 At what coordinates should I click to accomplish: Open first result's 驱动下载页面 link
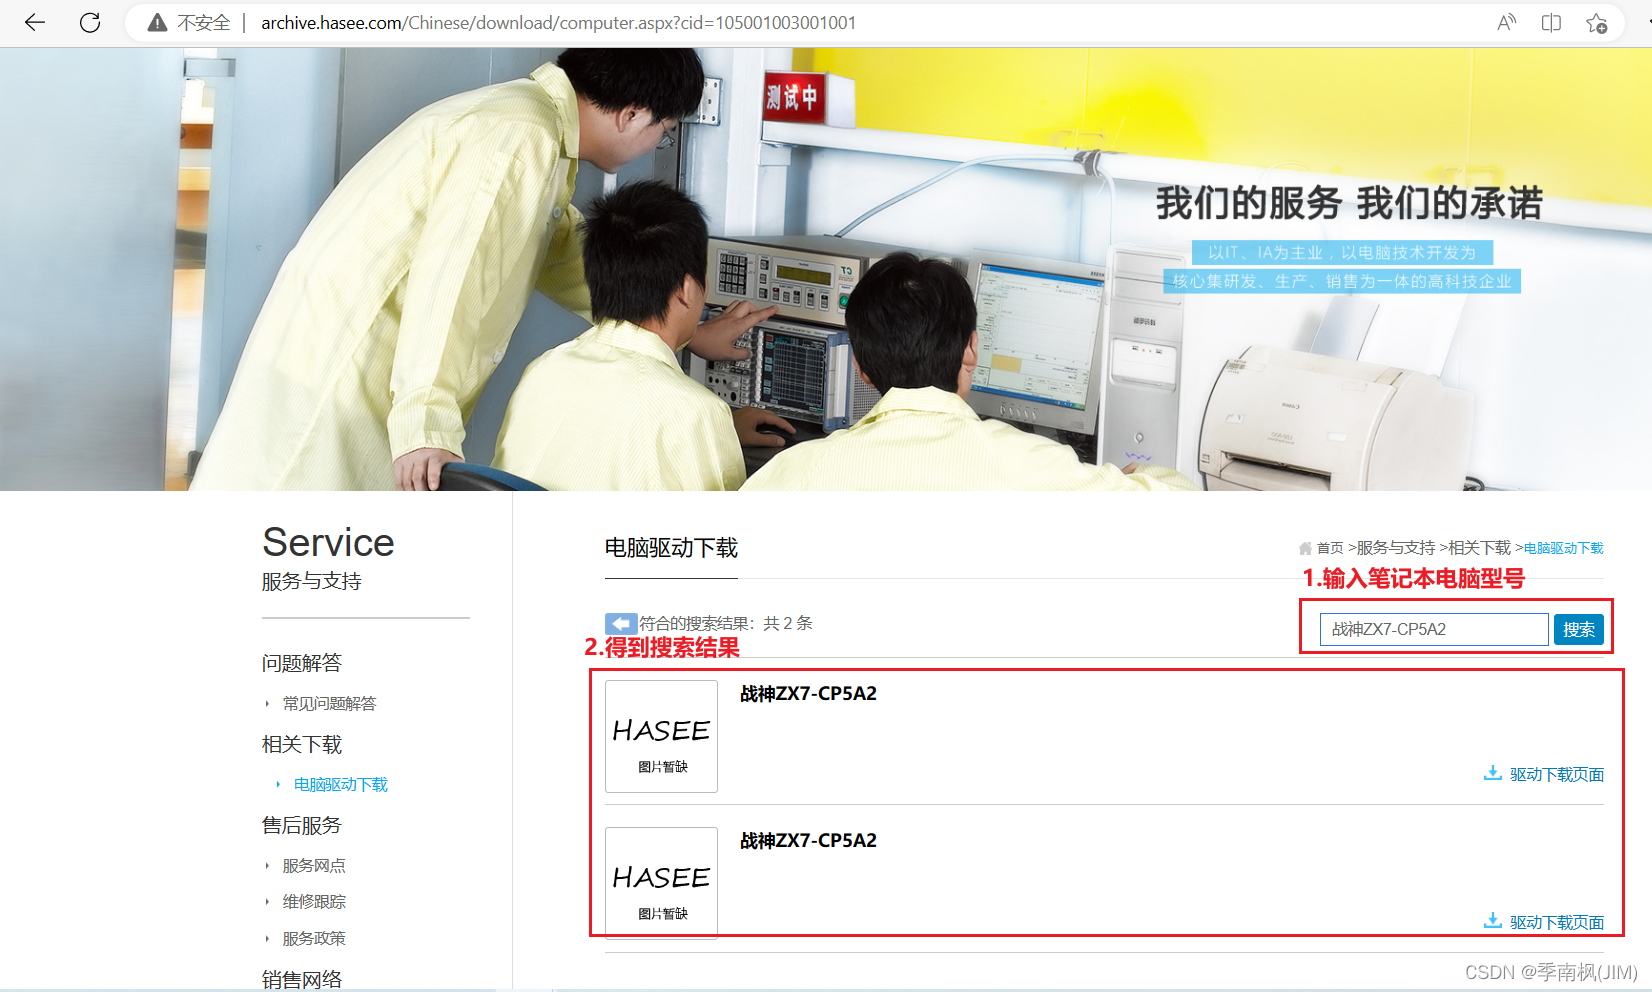[1557, 774]
